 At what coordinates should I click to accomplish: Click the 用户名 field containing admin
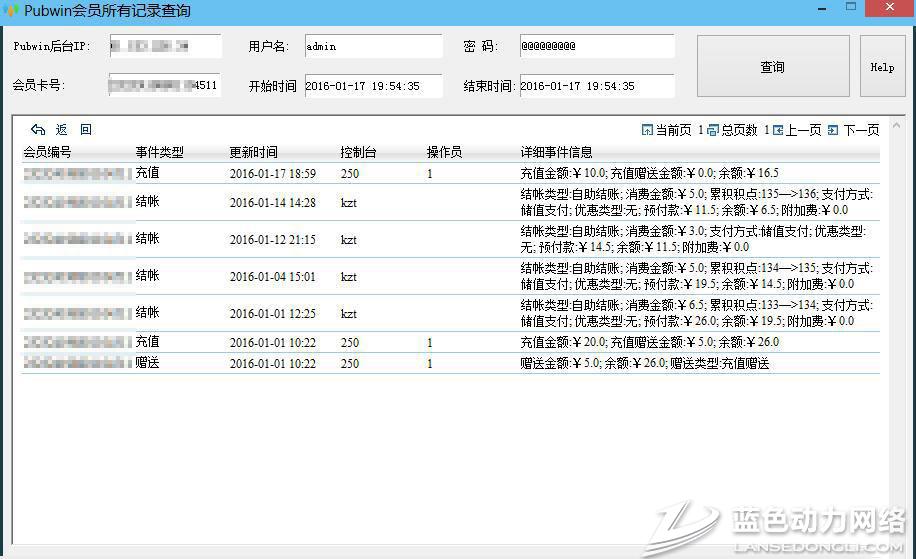click(x=373, y=46)
